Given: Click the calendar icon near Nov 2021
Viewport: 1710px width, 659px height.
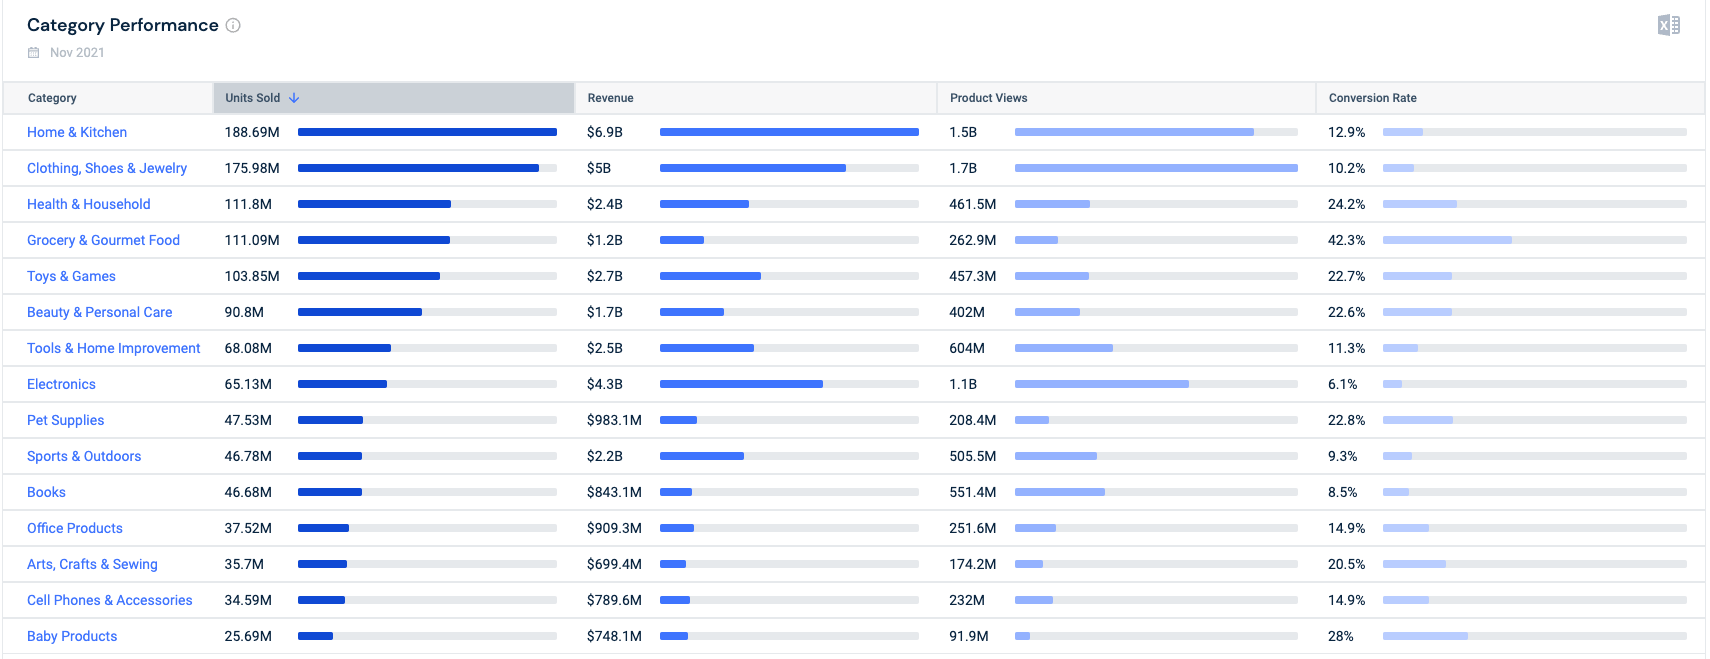Looking at the screenshot, I should pyautogui.click(x=34, y=53).
